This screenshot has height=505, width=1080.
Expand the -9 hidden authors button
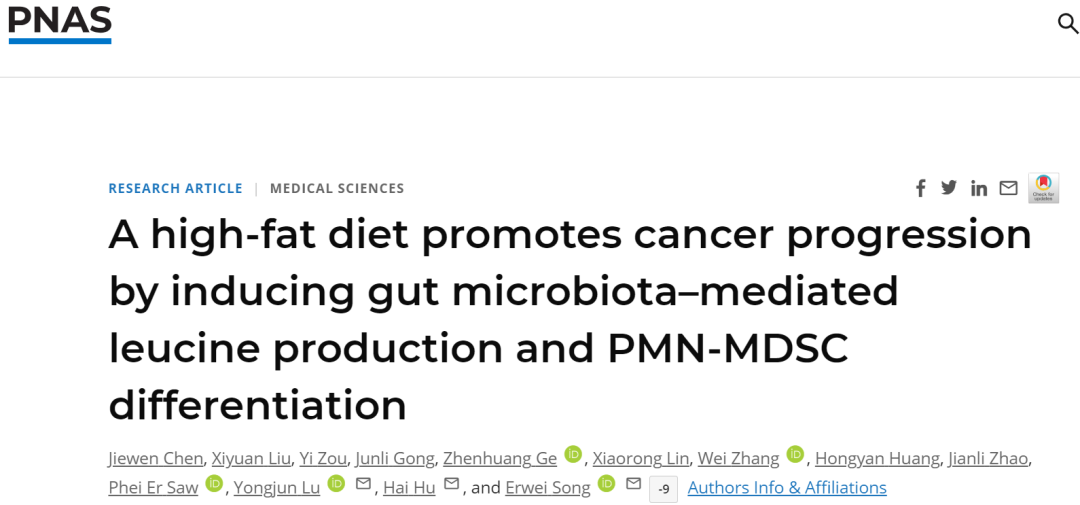[663, 489]
